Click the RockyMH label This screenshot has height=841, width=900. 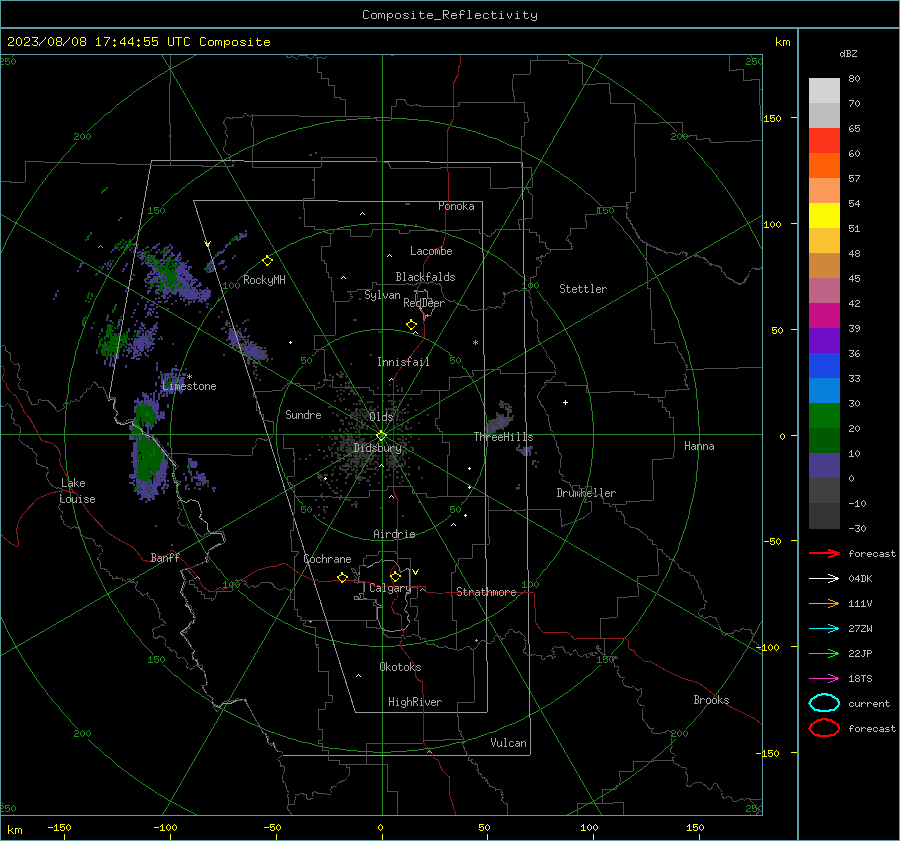(x=264, y=280)
